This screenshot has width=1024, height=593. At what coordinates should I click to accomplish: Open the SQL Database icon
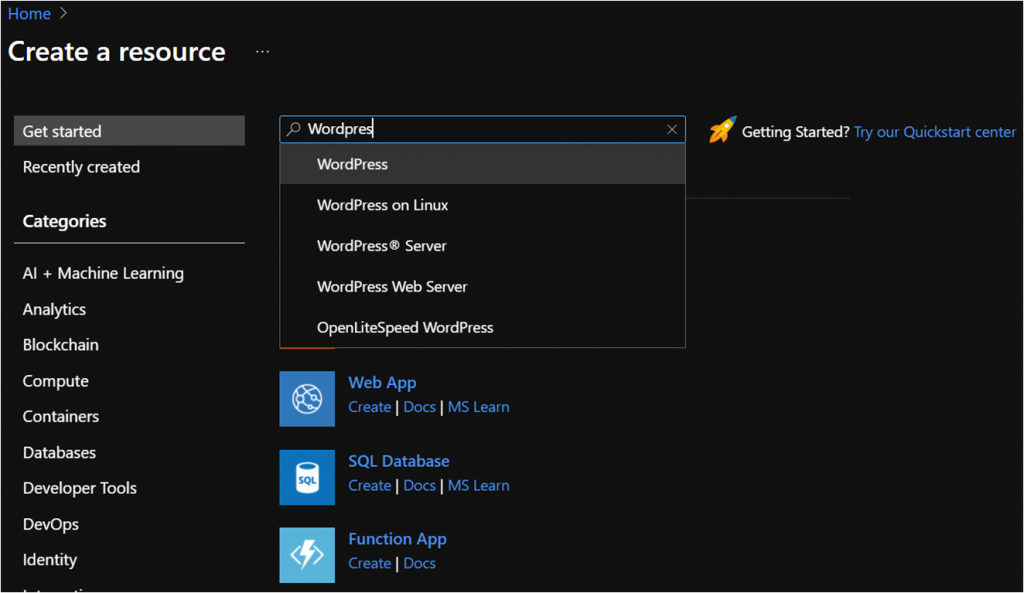point(307,477)
